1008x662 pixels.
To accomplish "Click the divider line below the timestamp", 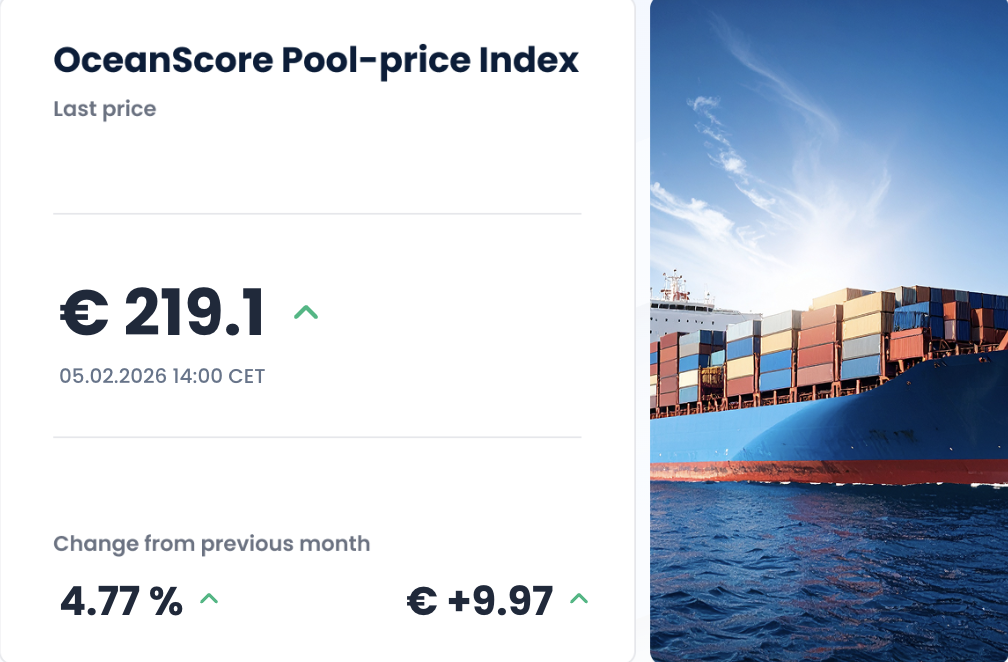I will click(x=316, y=437).
